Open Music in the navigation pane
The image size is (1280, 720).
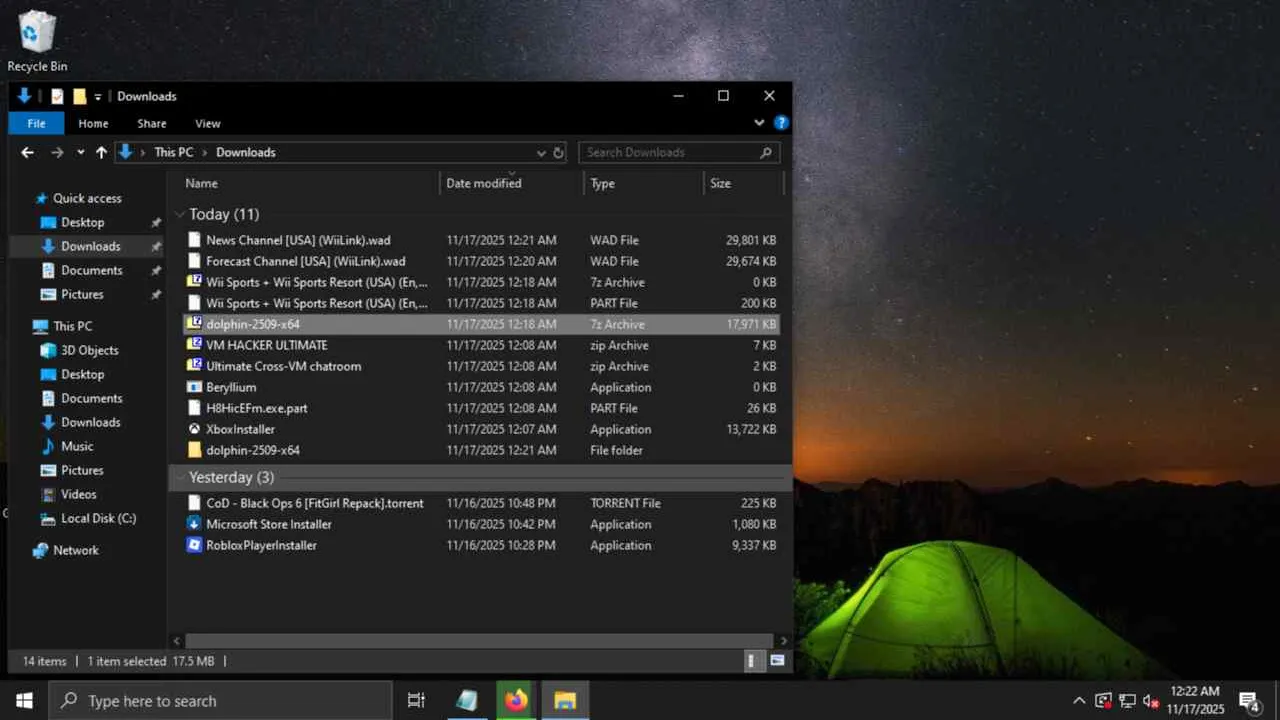pyautogui.click(x=77, y=446)
